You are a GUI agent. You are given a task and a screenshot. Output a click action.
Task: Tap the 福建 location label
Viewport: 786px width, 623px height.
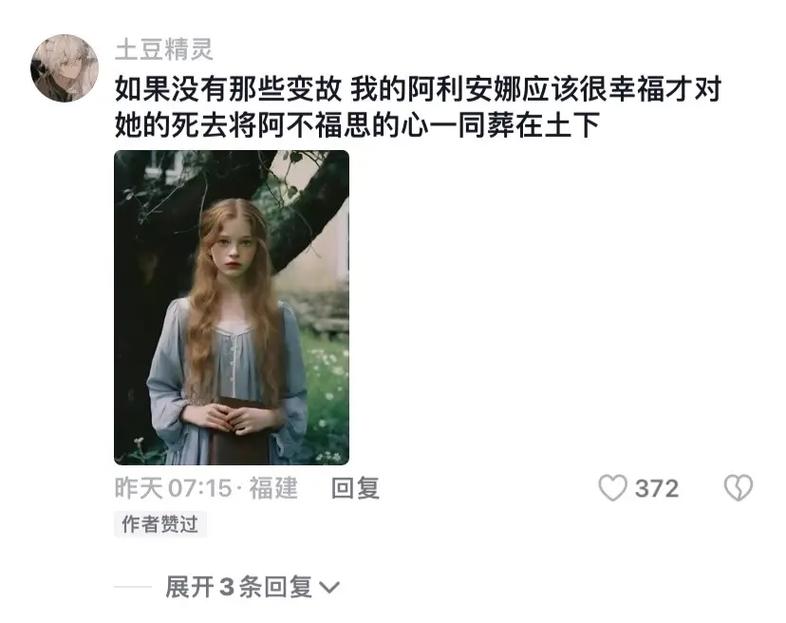click(x=274, y=488)
